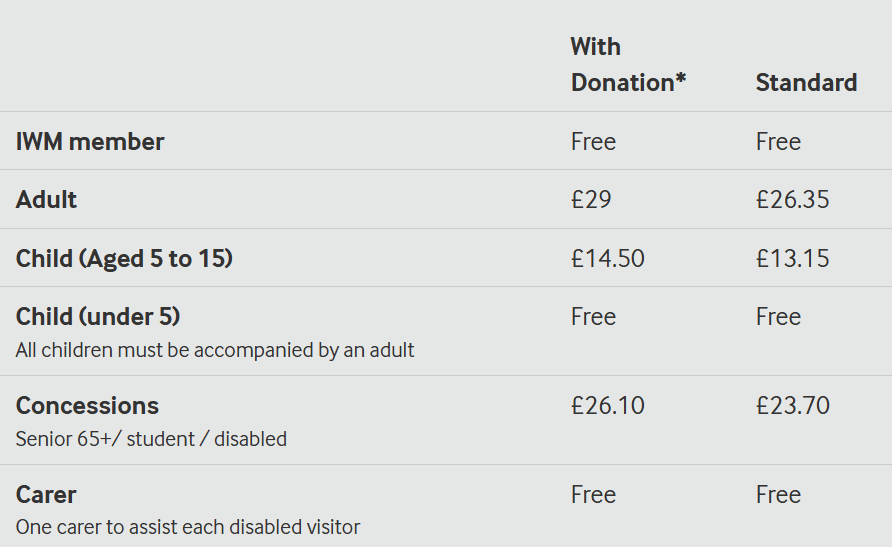Click the With Donation* column header
This screenshot has width=892, height=547.
(x=628, y=64)
